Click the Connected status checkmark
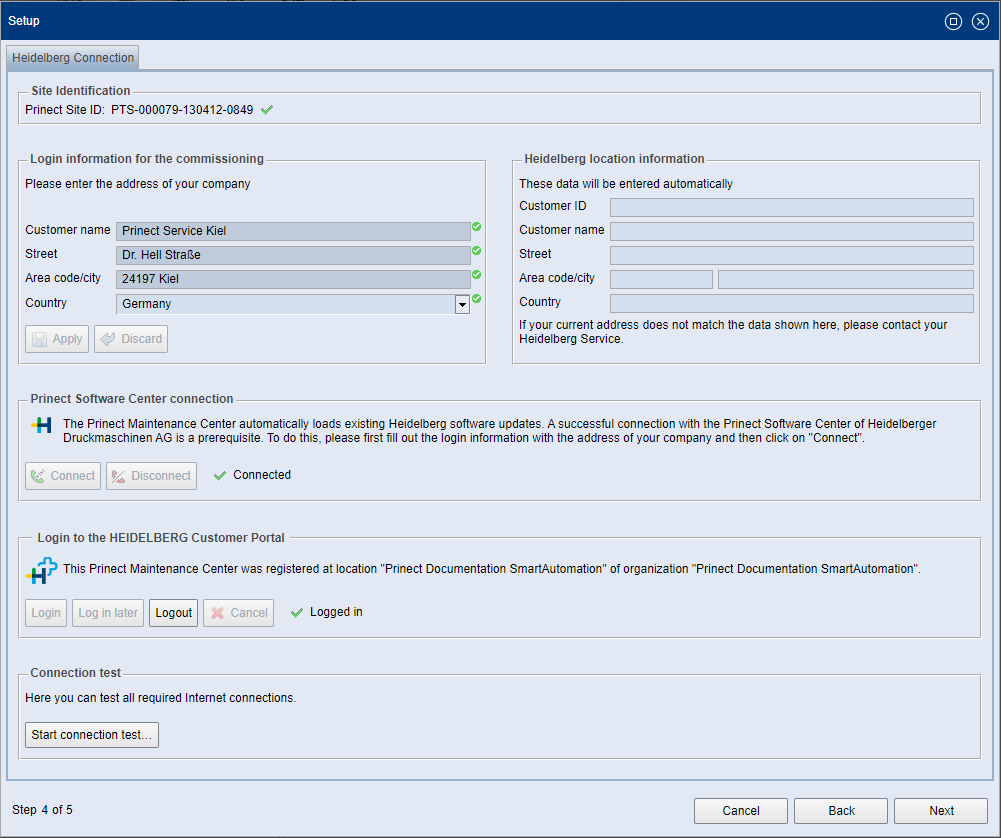Screen dimensions: 1001x838 220,475
